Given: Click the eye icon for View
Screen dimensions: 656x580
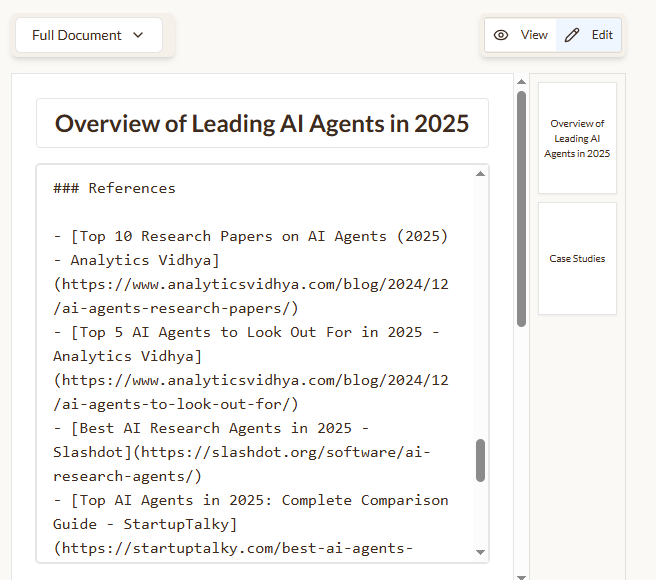Looking at the screenshot, I should [501, 35].
